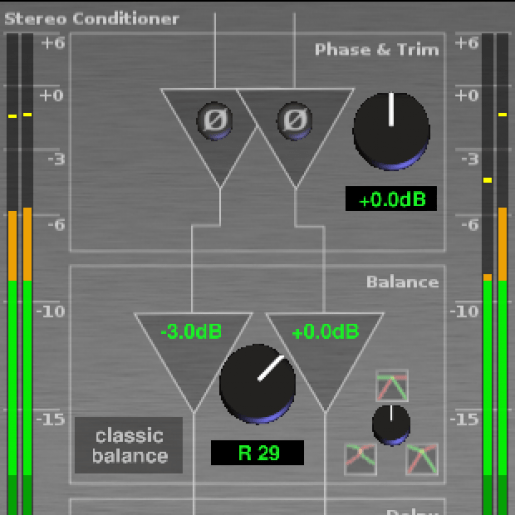The image size is (515, 515).
Task: Toggle the left channel phase invert button
Action: tap(214, 121)
